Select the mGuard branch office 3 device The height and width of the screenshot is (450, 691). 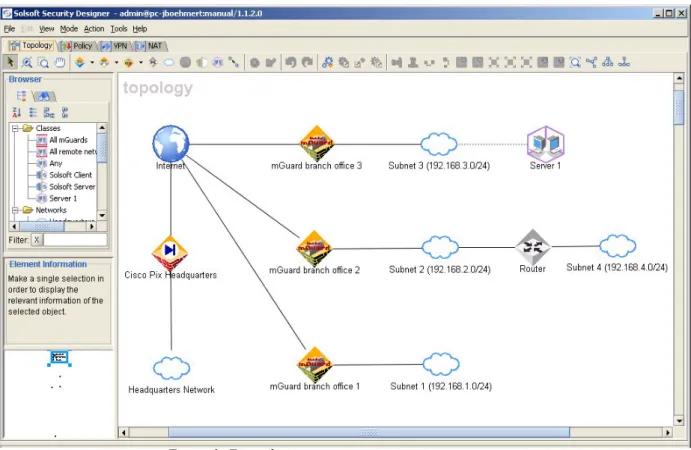pyautogui.click(x=316, y=143)
